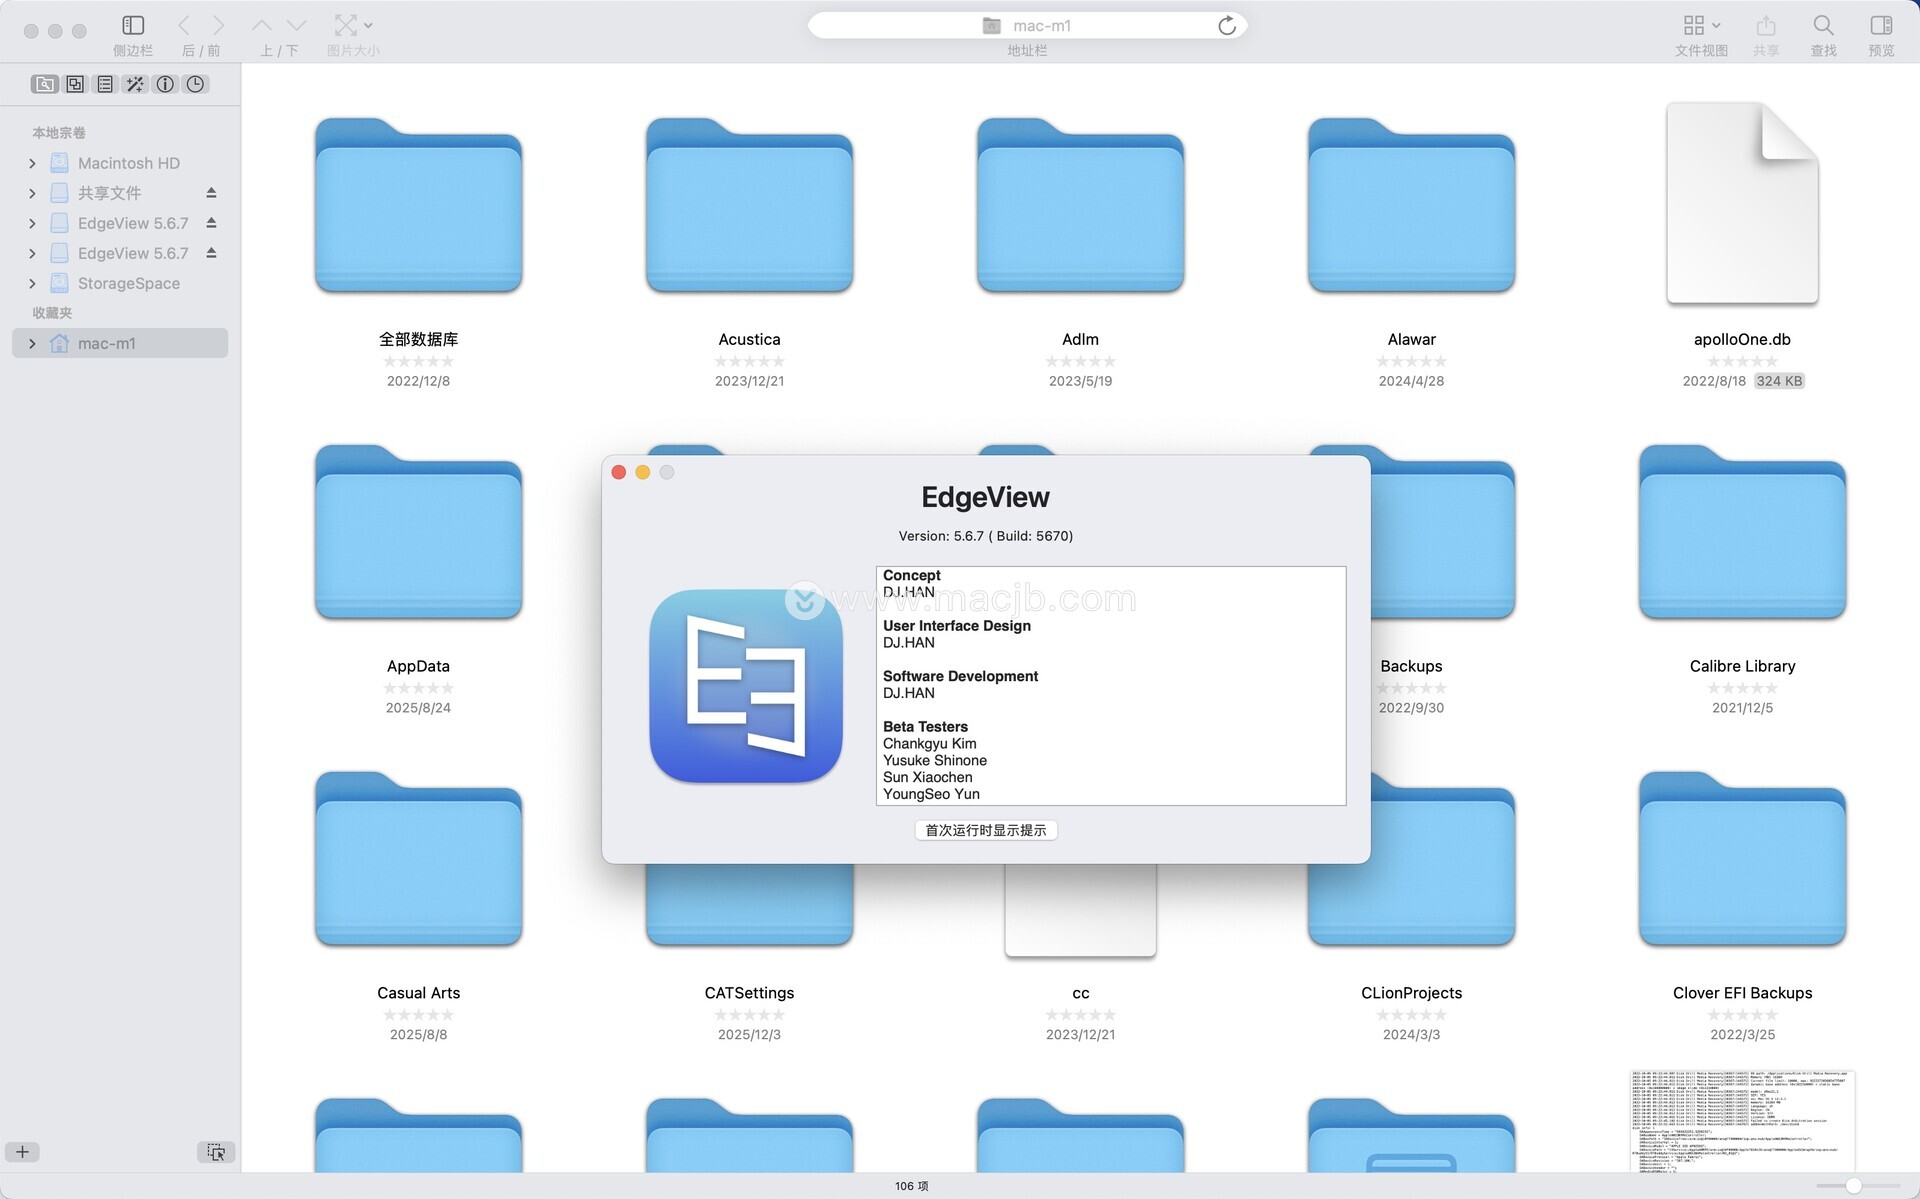1920x1199 pixels.
Task: Expand the StorageSpace volume disclosure arrow
Action: [32, 283]
